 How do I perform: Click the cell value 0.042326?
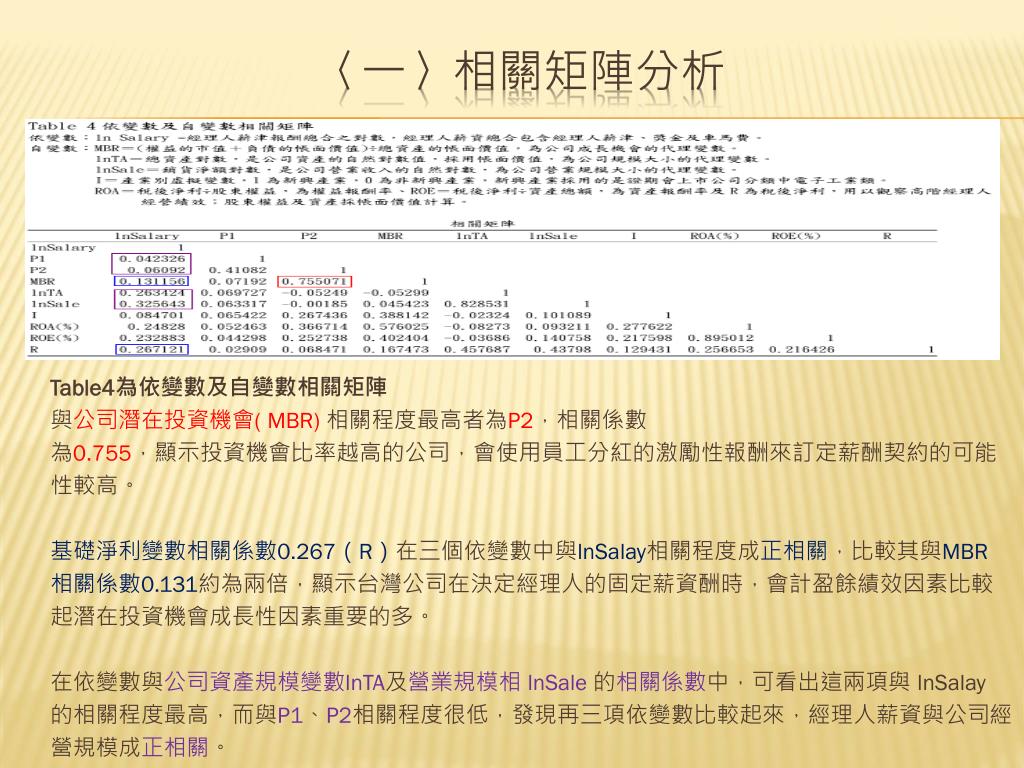(152, 259)
